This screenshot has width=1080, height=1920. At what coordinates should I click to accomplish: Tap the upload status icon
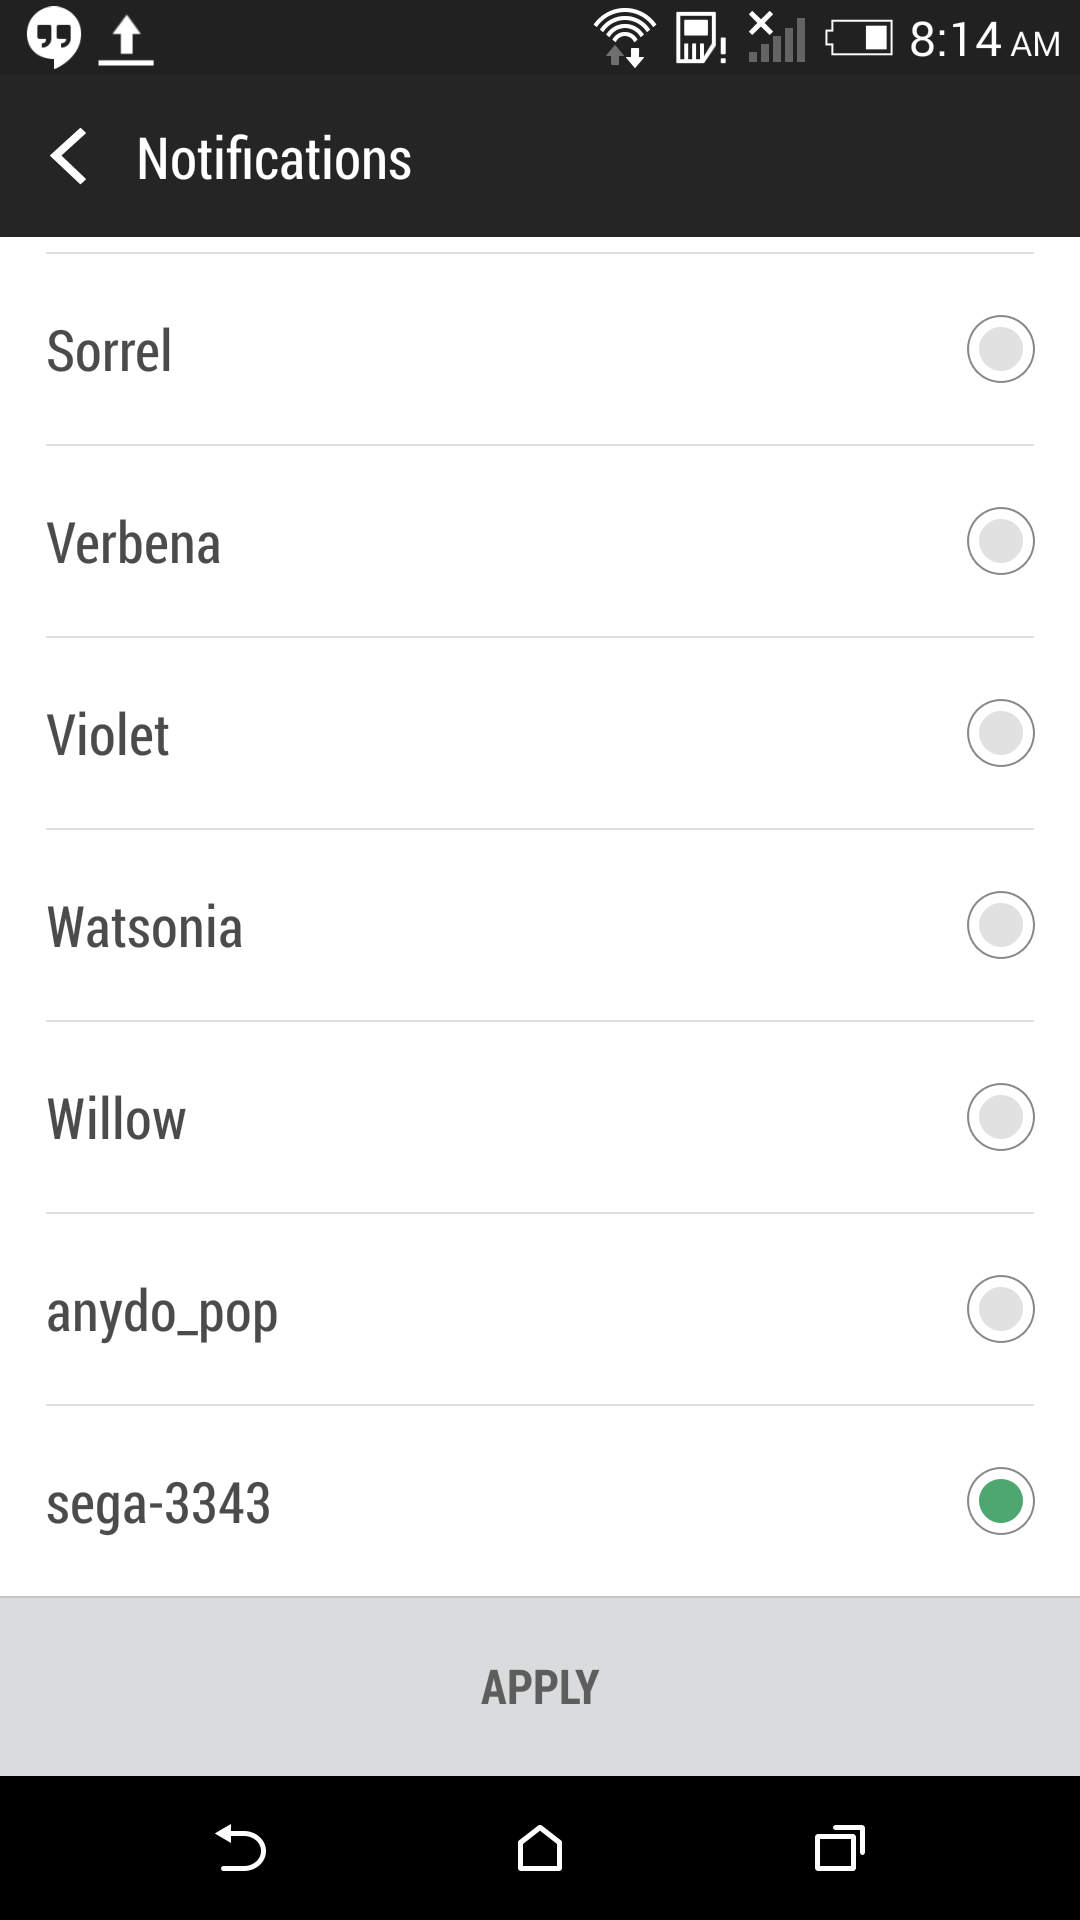pos(126,42)
